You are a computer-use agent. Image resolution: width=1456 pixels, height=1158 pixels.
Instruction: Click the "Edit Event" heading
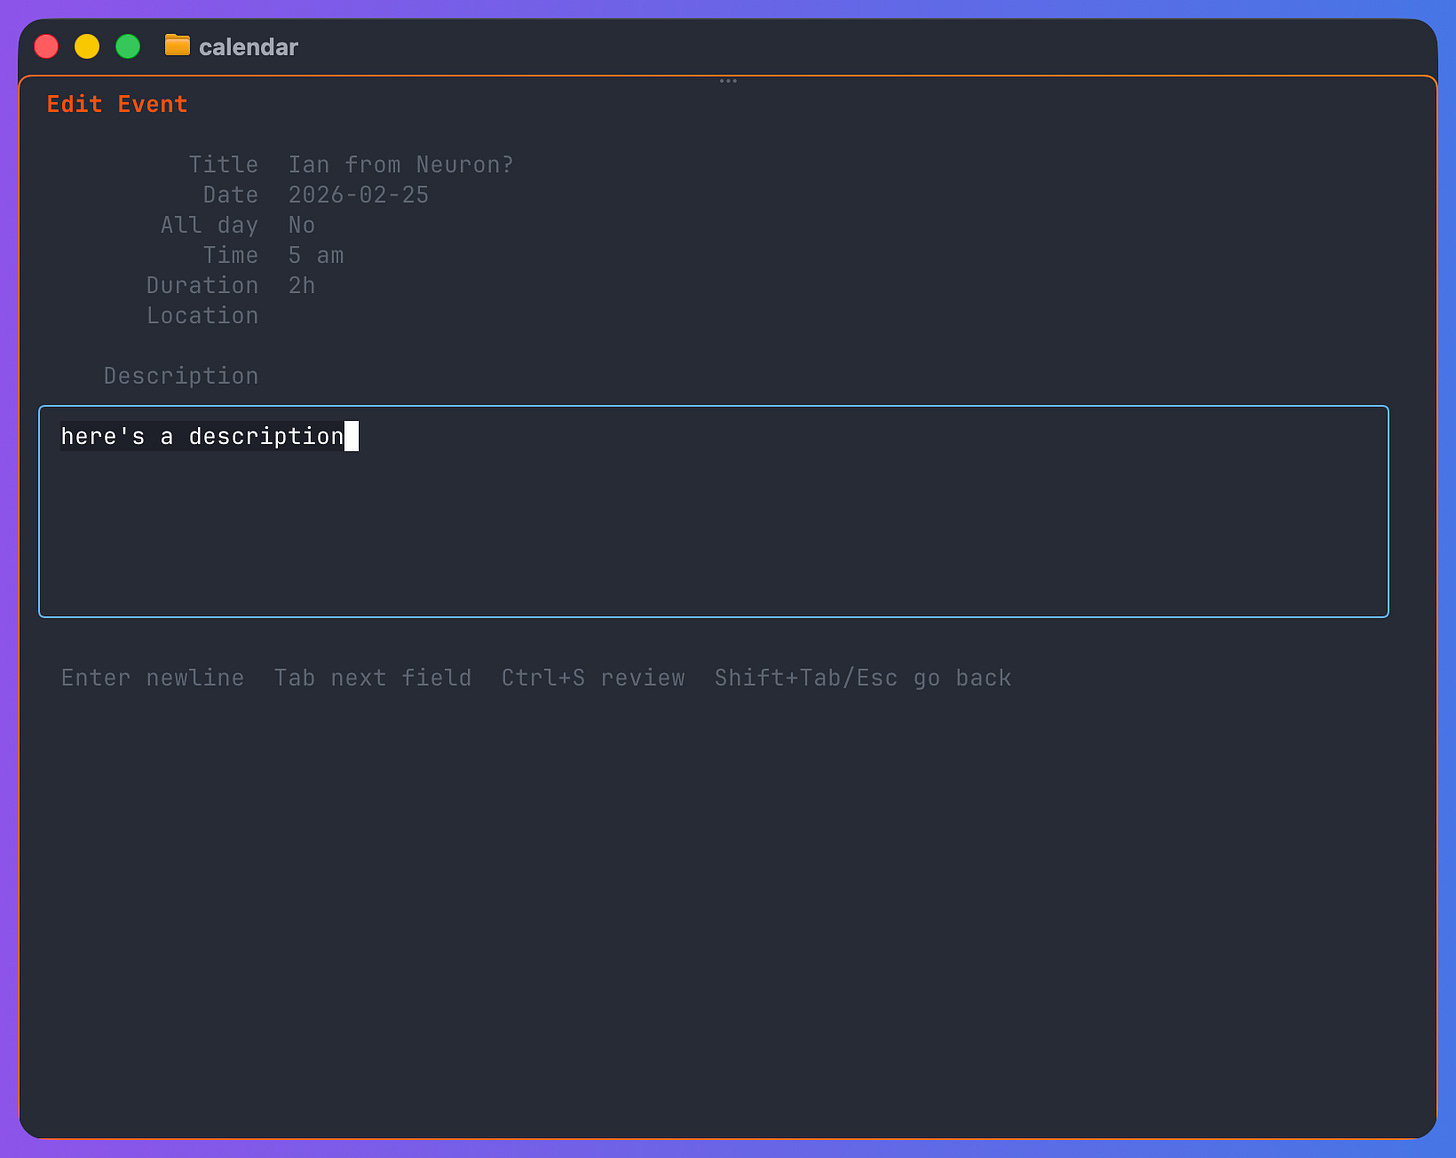[x=117, y=104]
